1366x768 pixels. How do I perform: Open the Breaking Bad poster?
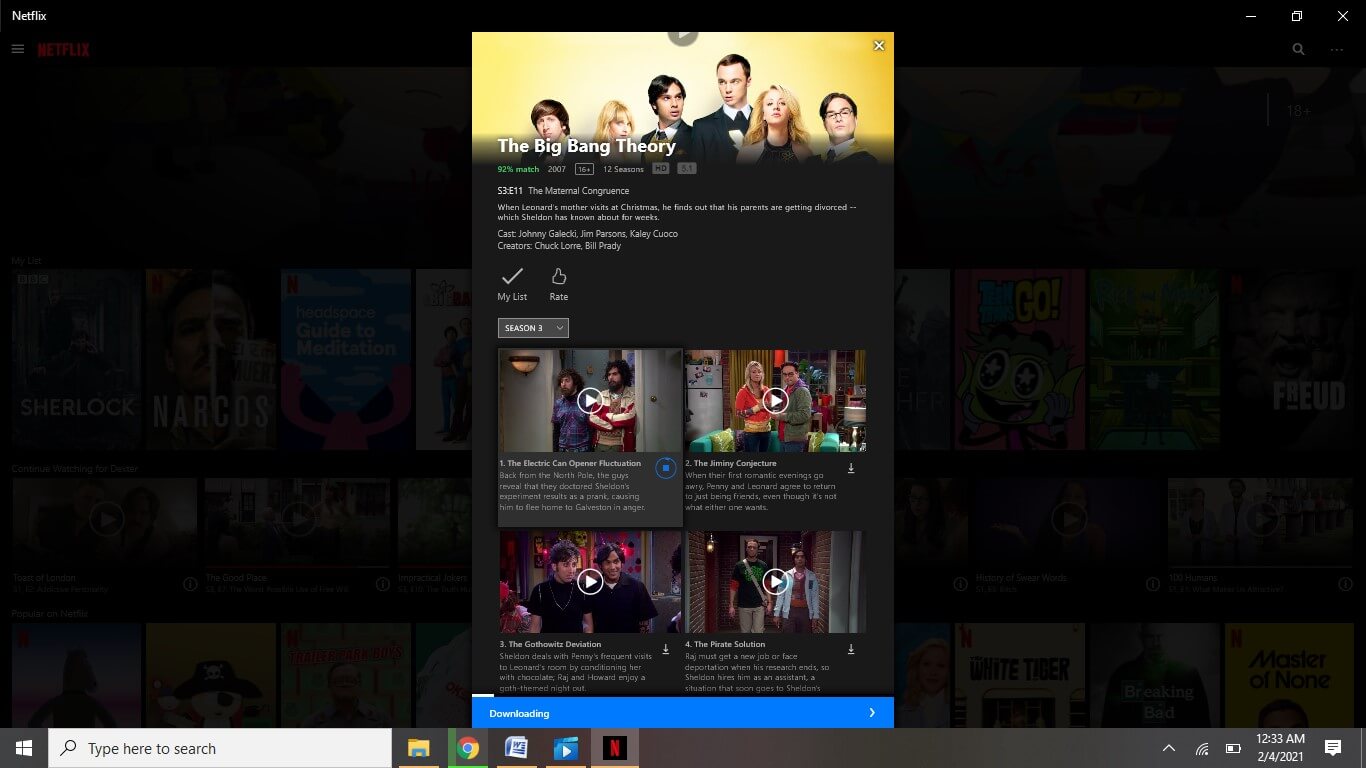pyautogui.click(x=1154, y=675)
